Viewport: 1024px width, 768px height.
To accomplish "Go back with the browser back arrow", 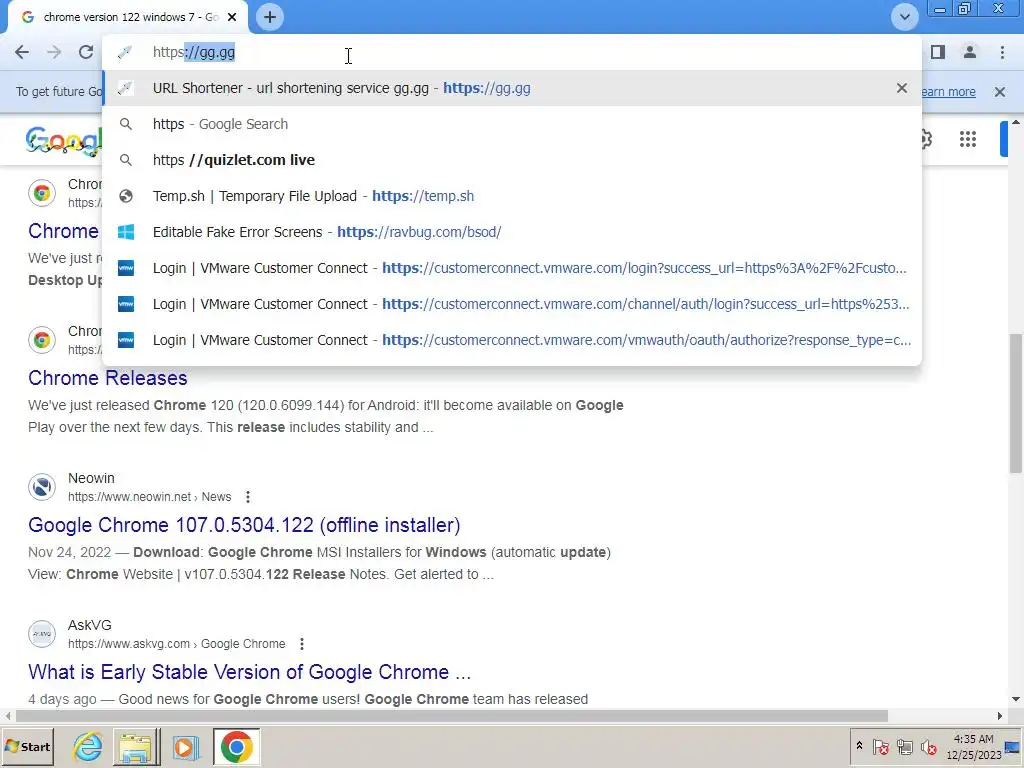I will tap(22, 52).
